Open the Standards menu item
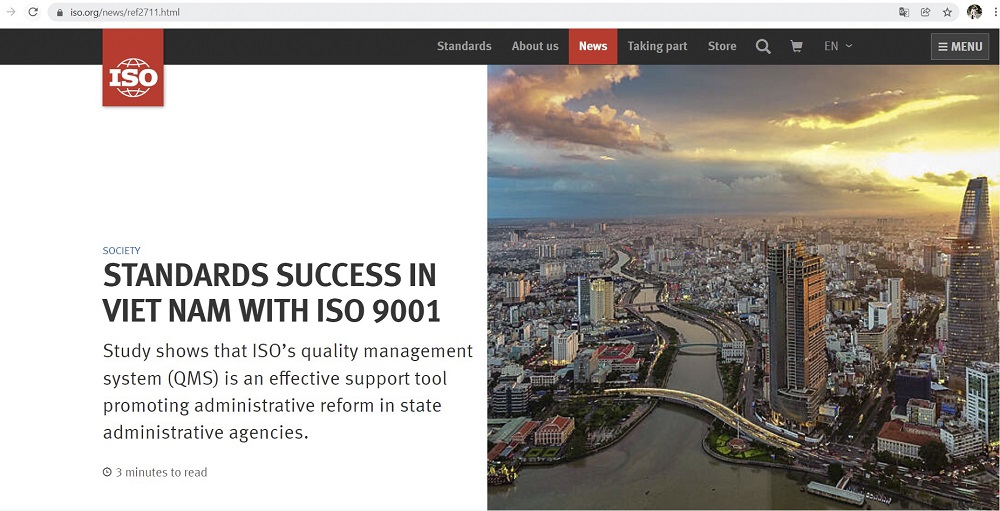This screenshot has height=511, width=1000. [x=464, y=46]
